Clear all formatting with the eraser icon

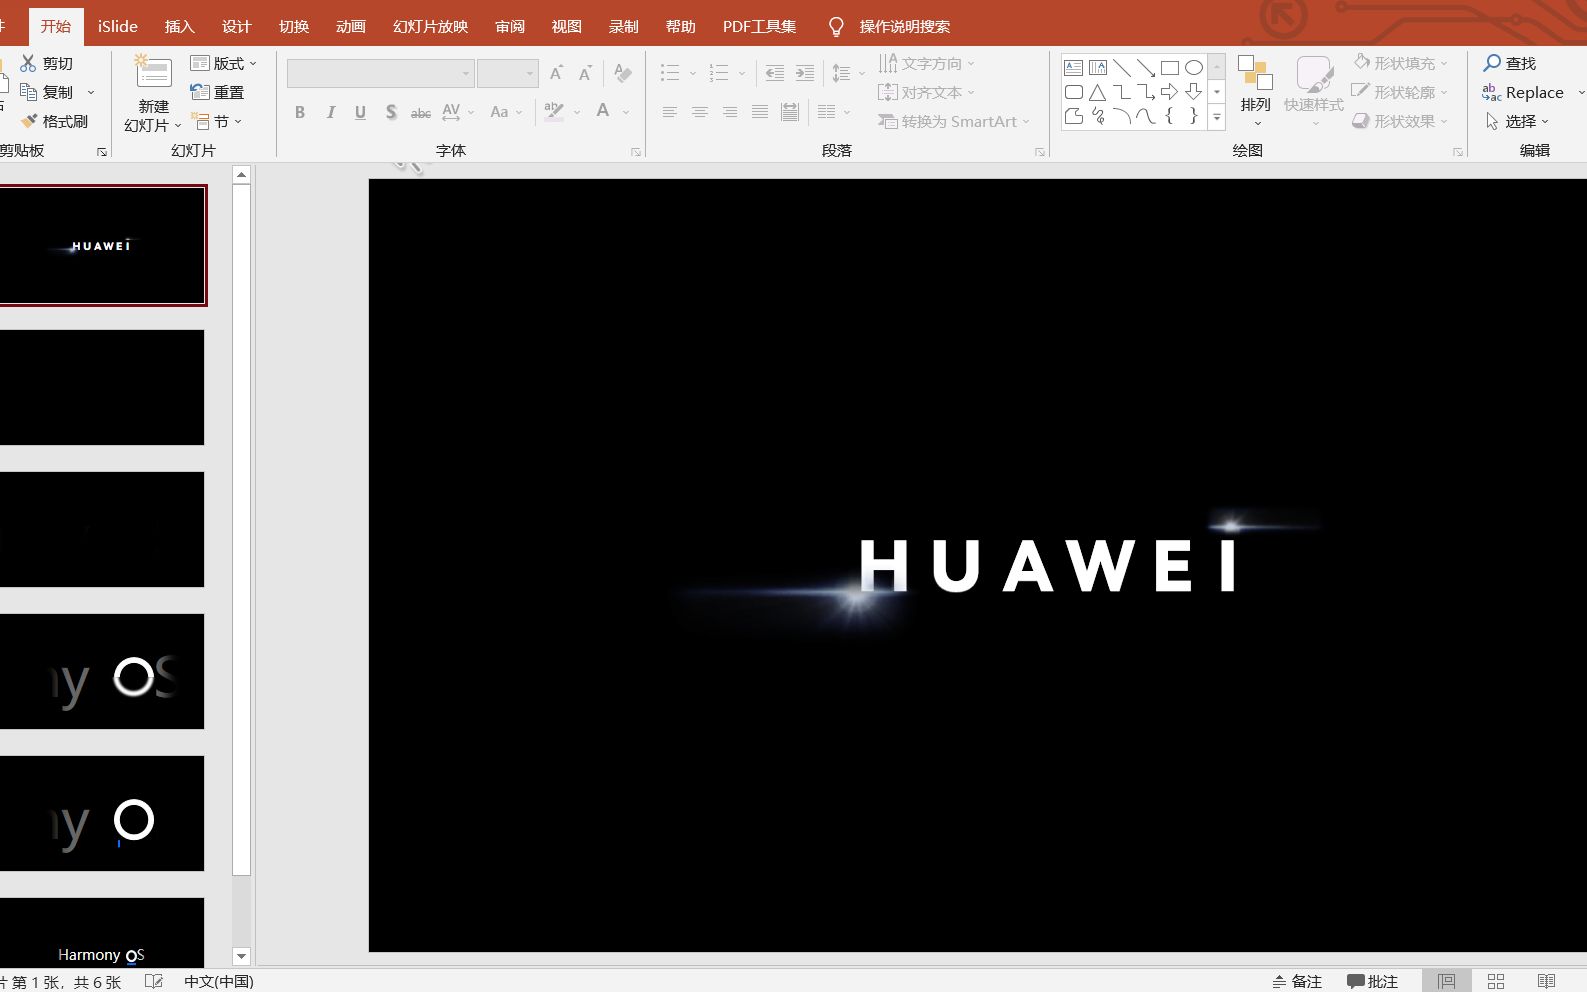[x=623, y=73]
